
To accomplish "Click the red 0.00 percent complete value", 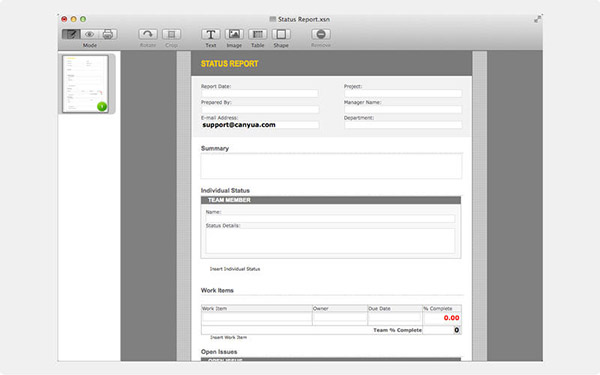I will (451, 318).
